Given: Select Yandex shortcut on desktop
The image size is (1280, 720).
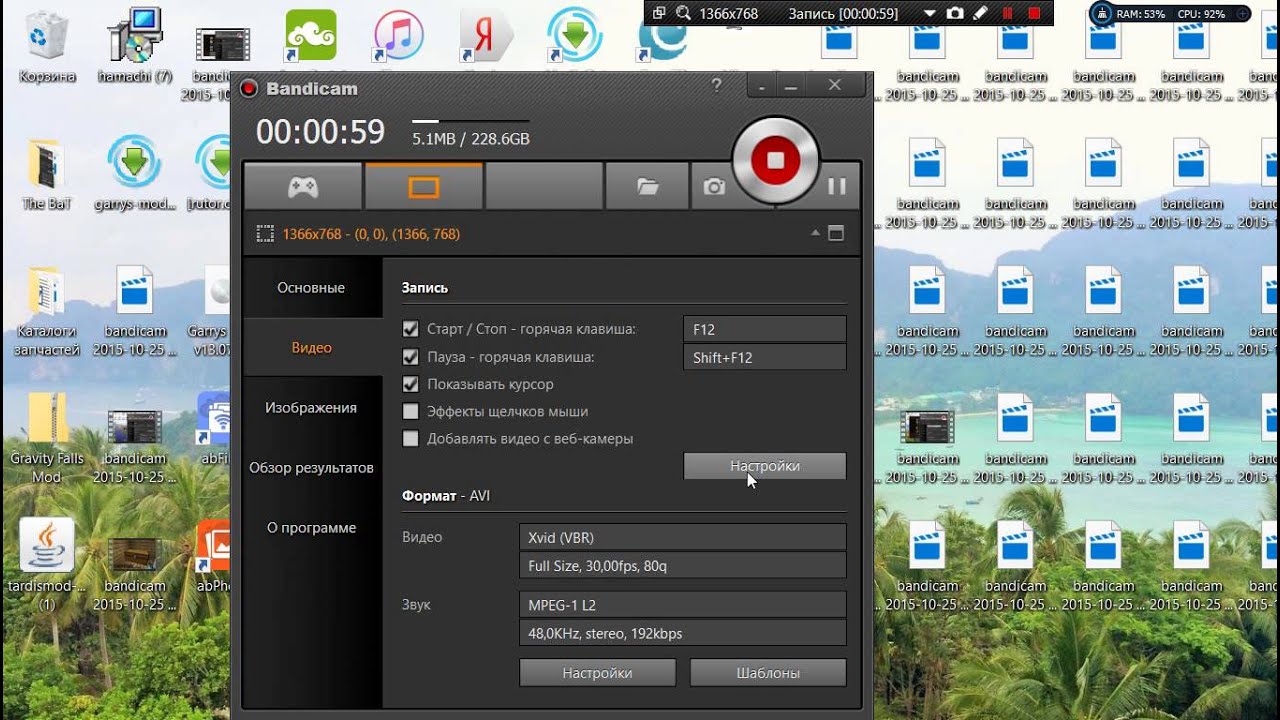Looking at the screenshot, I should [486, 37].
